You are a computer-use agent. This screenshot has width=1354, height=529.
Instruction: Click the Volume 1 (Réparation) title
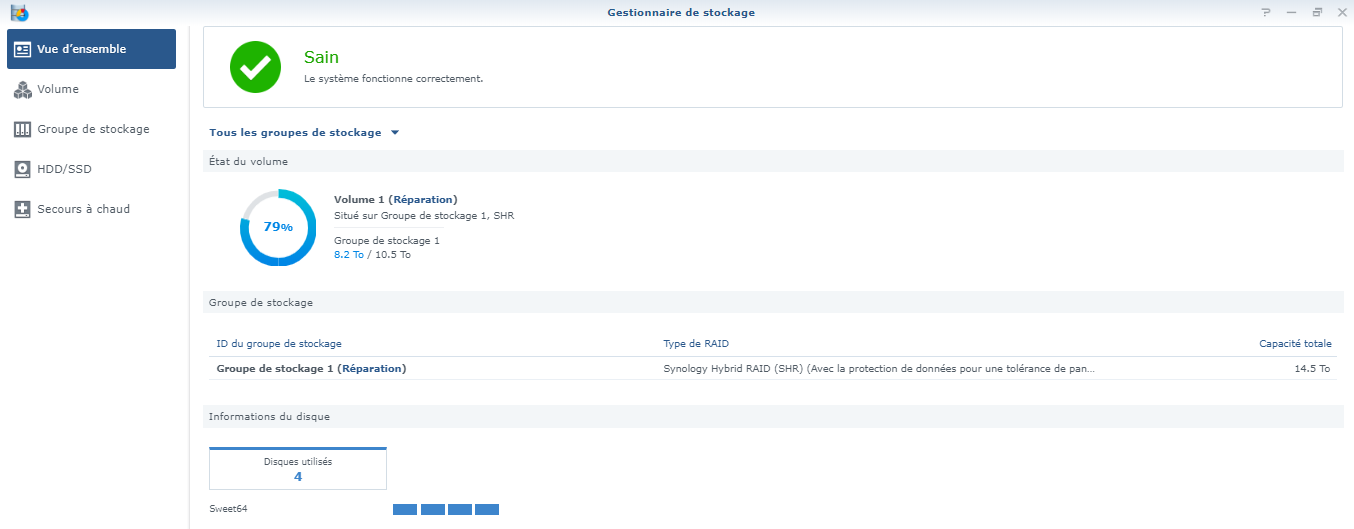pos(395,200)
